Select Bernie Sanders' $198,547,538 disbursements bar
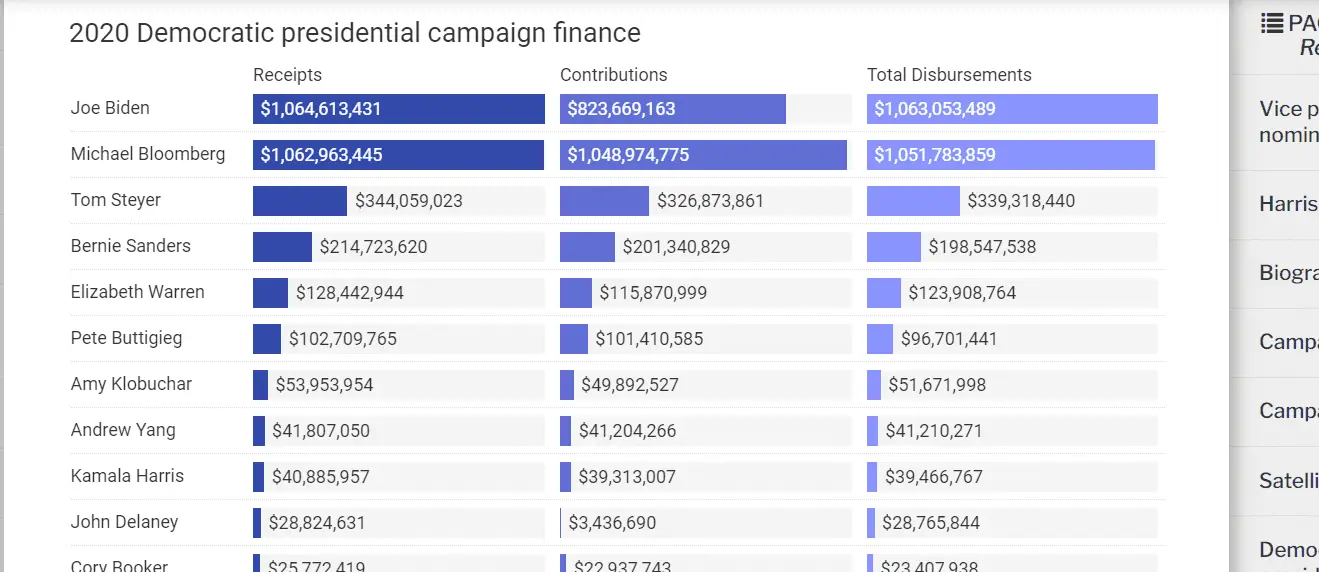This screenshot has height=572, width=1319. (894, 247)
